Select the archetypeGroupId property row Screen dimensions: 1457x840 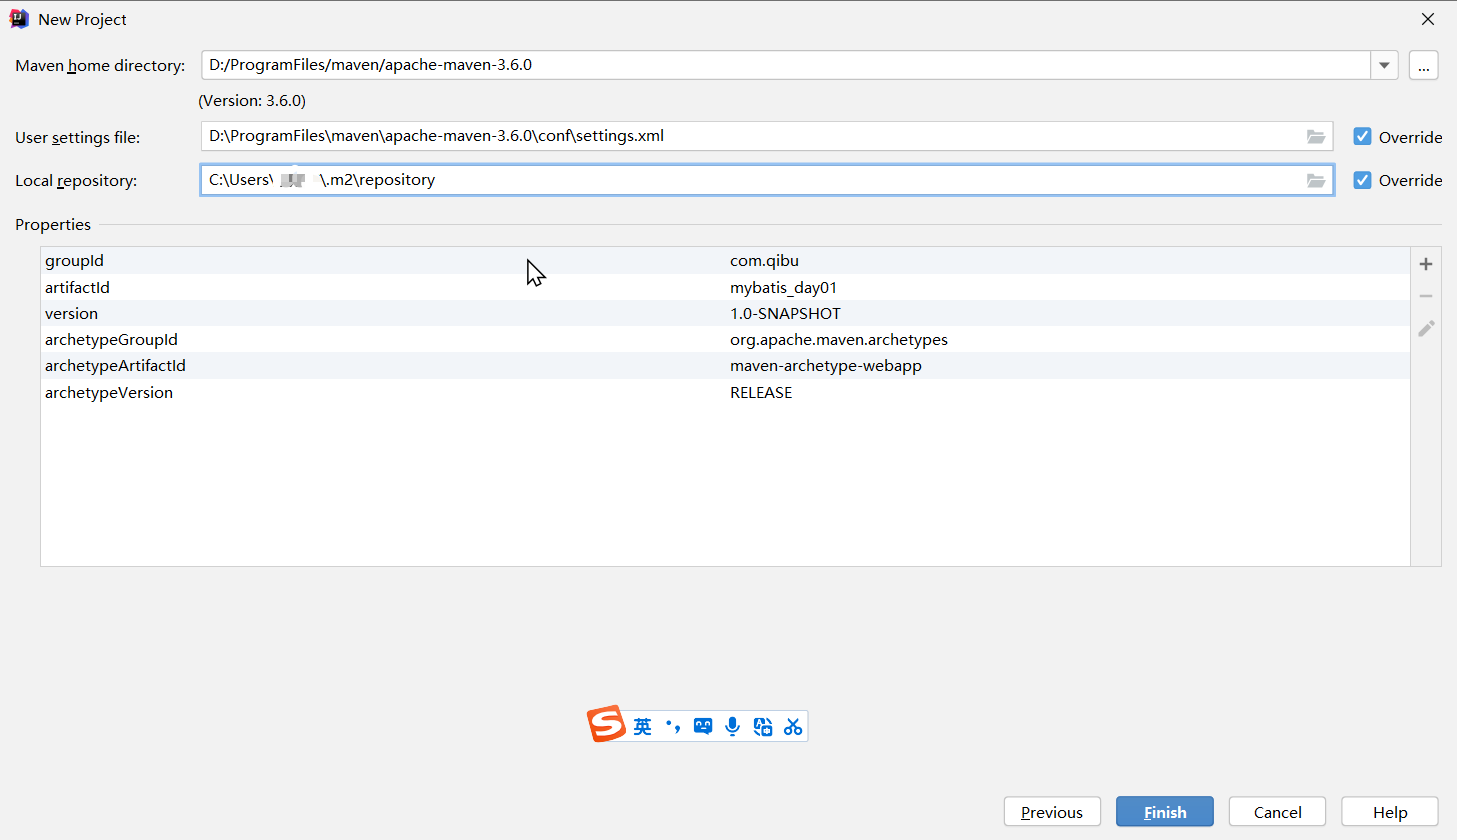point(725,339)
